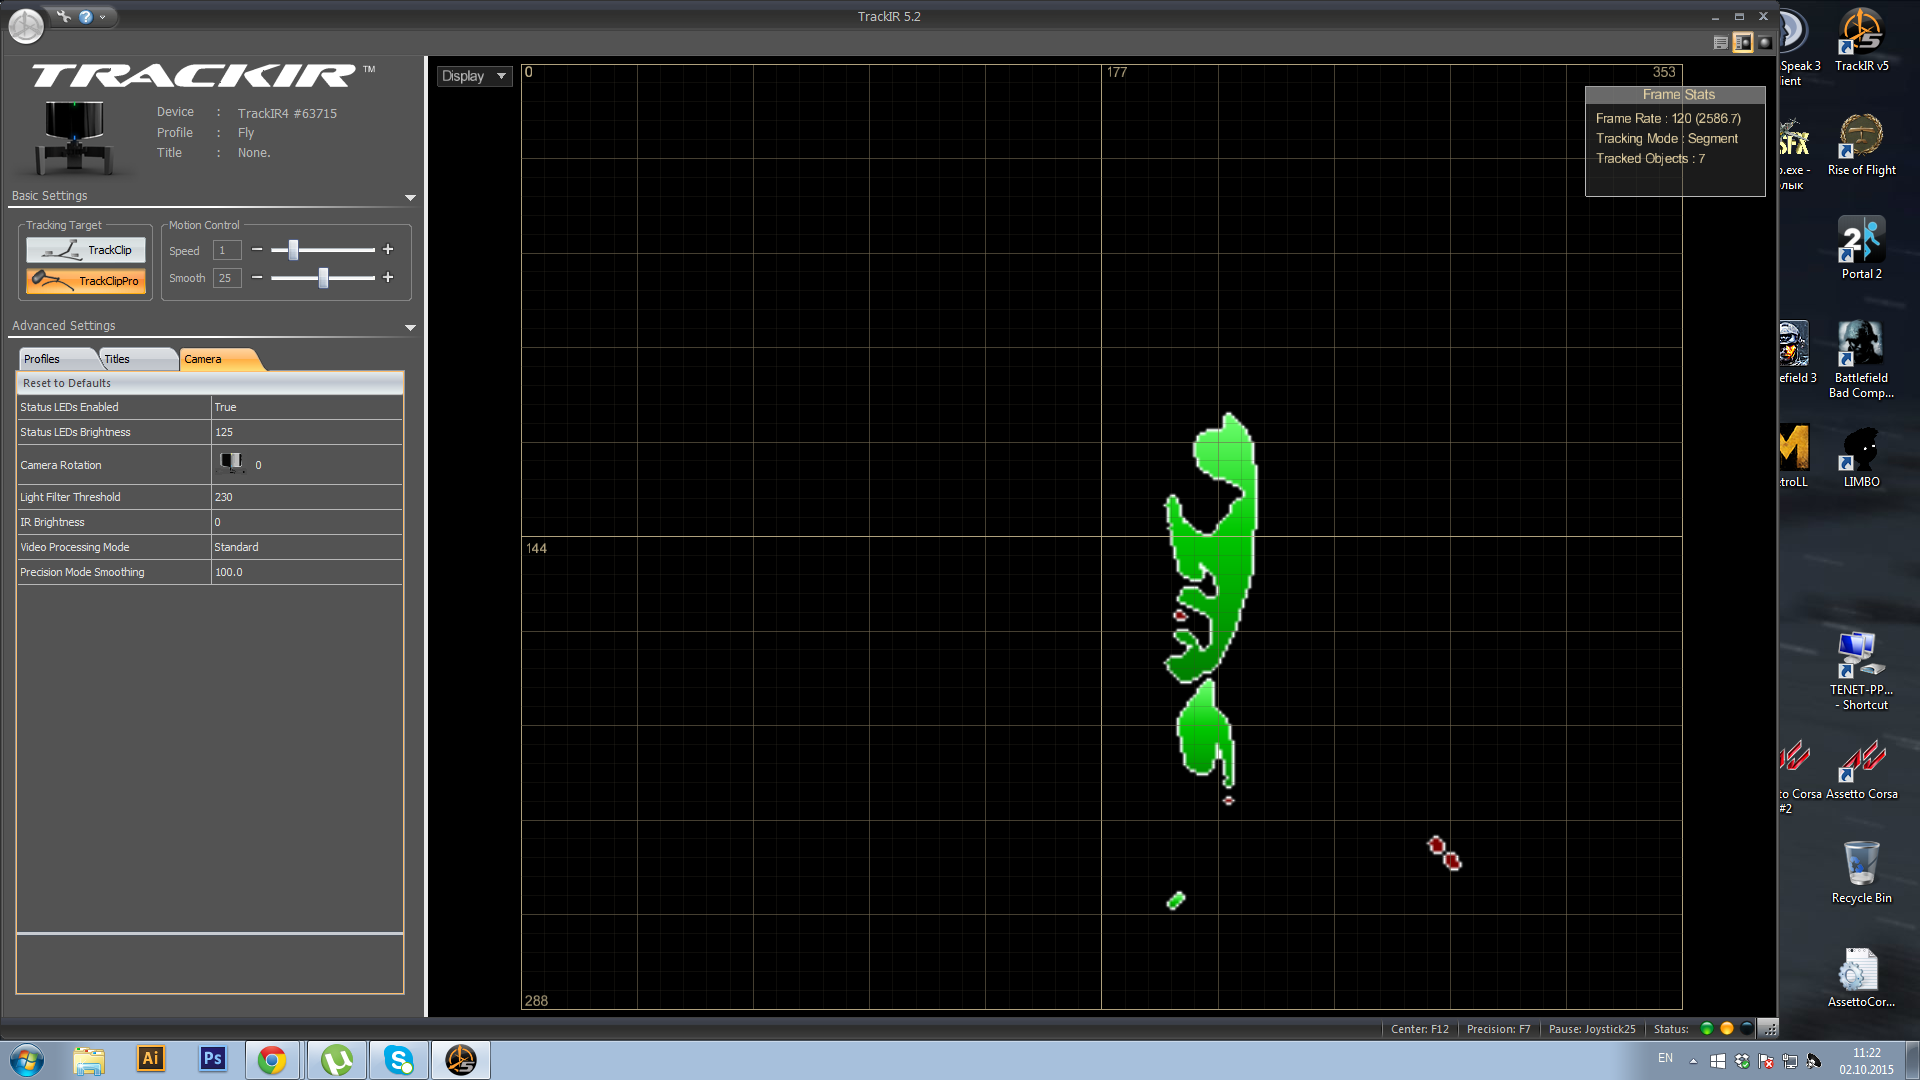1920x1080 pixels.
Task: Edit Light Filter Threshold value 230
Action: click(306, 497)
